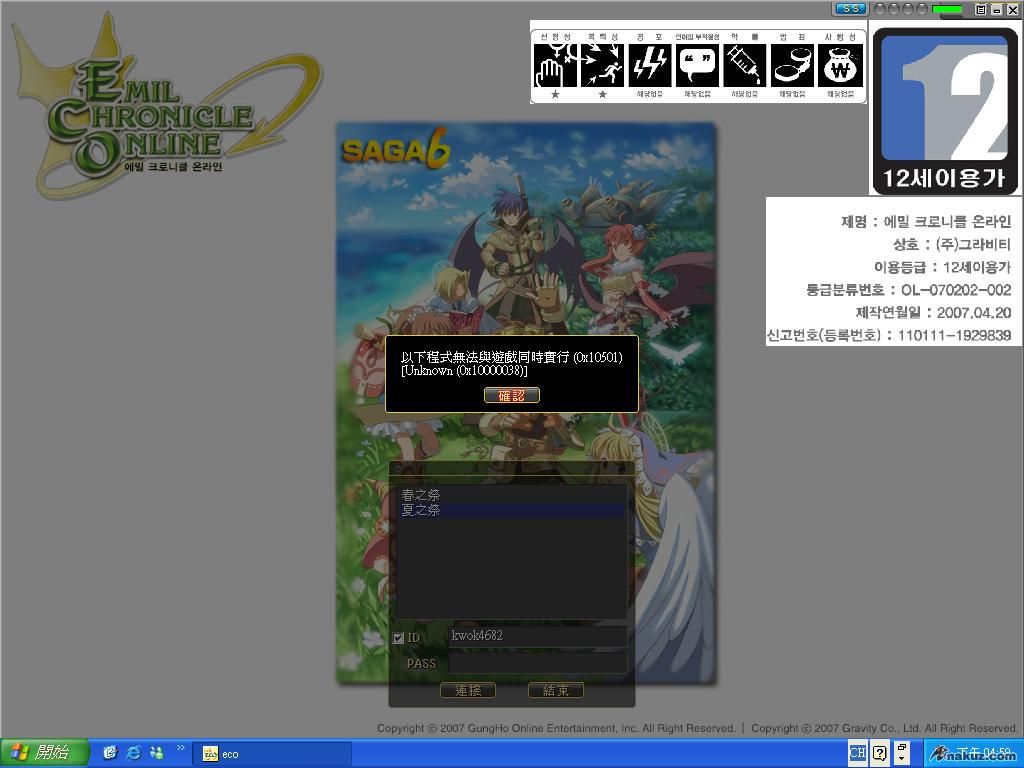
Task: Click the Unknown (0x10000038) error line
Action: [x=464, y=371]
